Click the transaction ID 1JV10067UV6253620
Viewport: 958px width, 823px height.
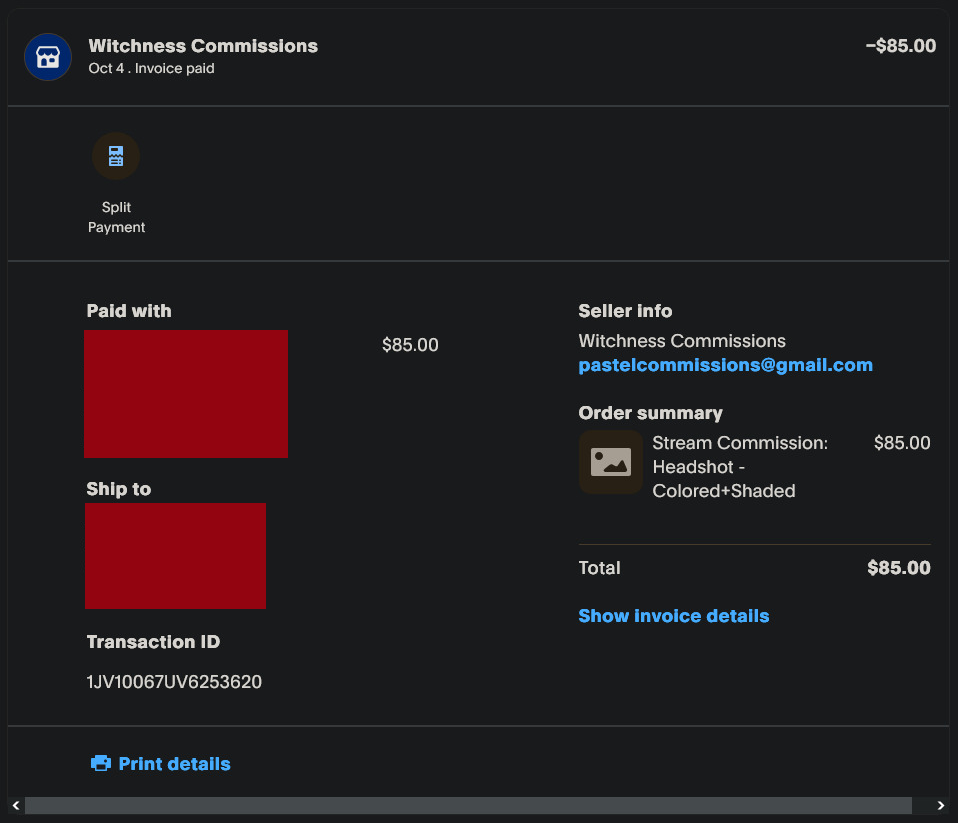[x=174, y=682]
